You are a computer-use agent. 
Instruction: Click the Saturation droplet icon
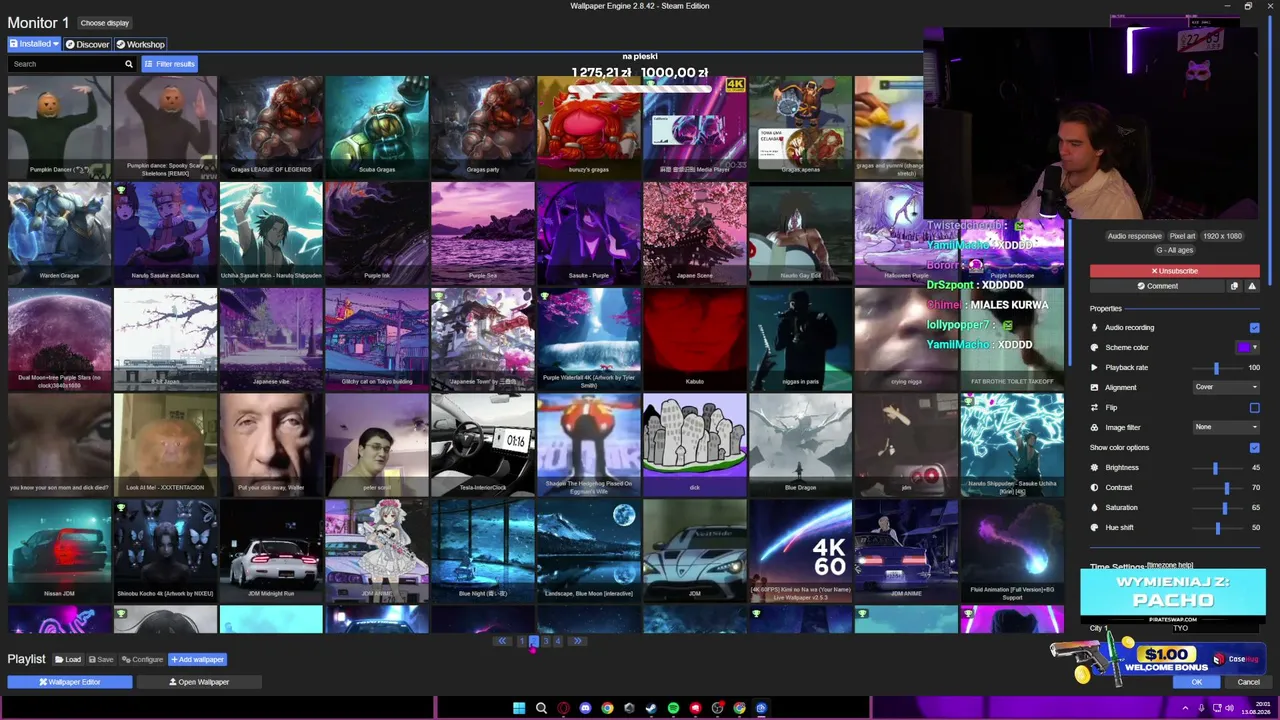[x=1094, y=508]
